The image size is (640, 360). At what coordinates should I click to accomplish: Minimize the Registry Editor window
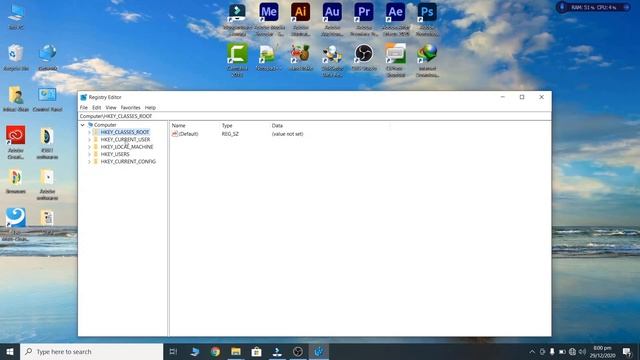click(503, 97)
